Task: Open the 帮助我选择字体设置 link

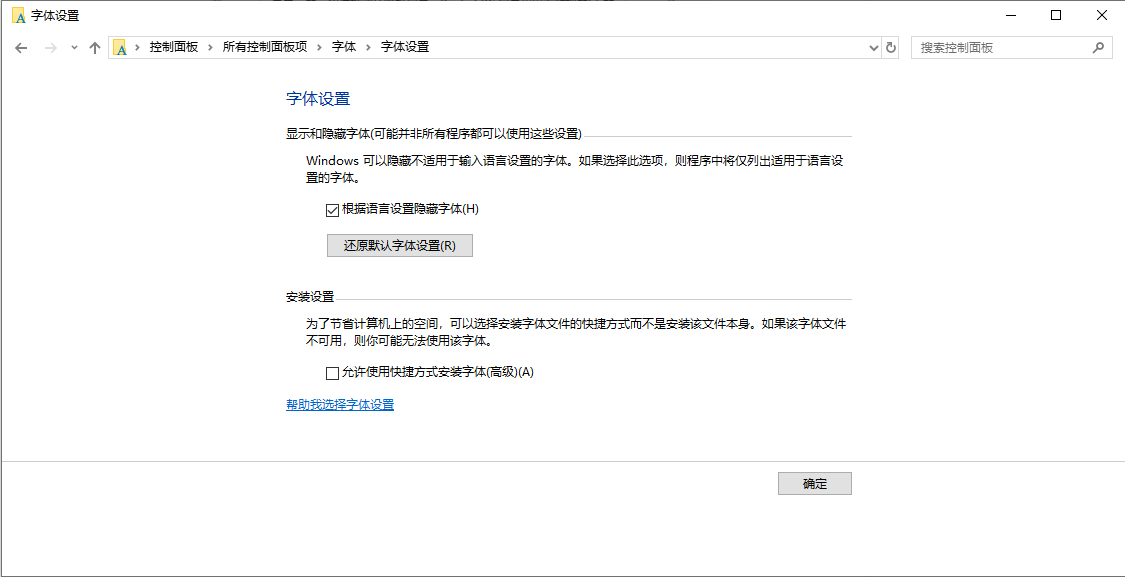Action: (x=340, y=405)
